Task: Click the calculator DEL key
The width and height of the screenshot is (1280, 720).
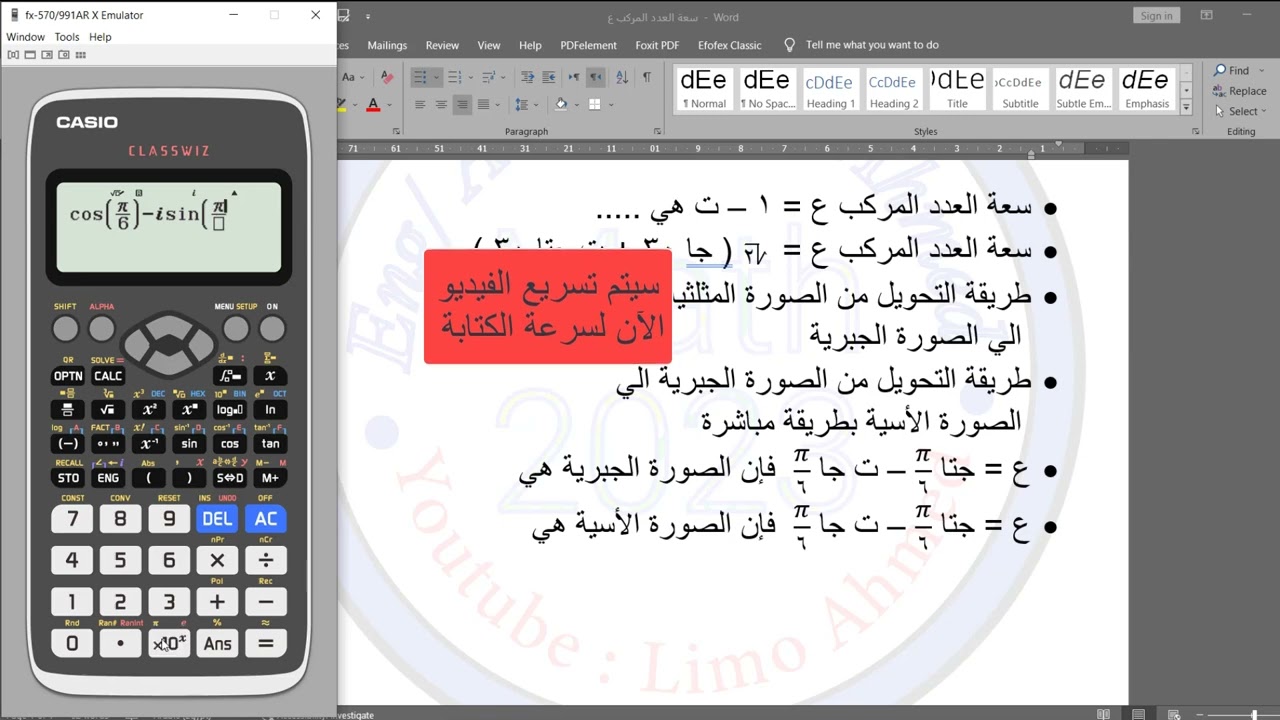Action: (x=217, y=519)
